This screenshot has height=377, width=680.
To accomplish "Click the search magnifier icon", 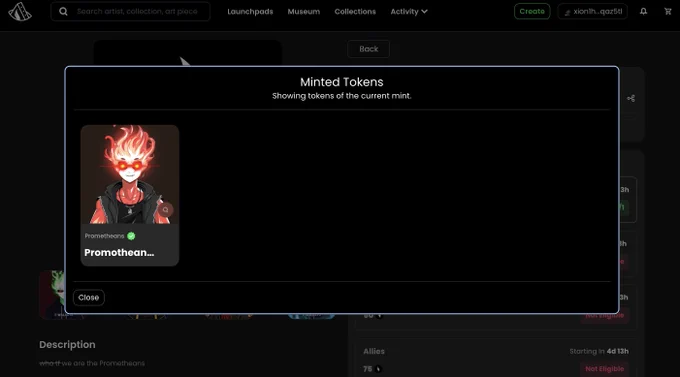I will tap(63, 11).
